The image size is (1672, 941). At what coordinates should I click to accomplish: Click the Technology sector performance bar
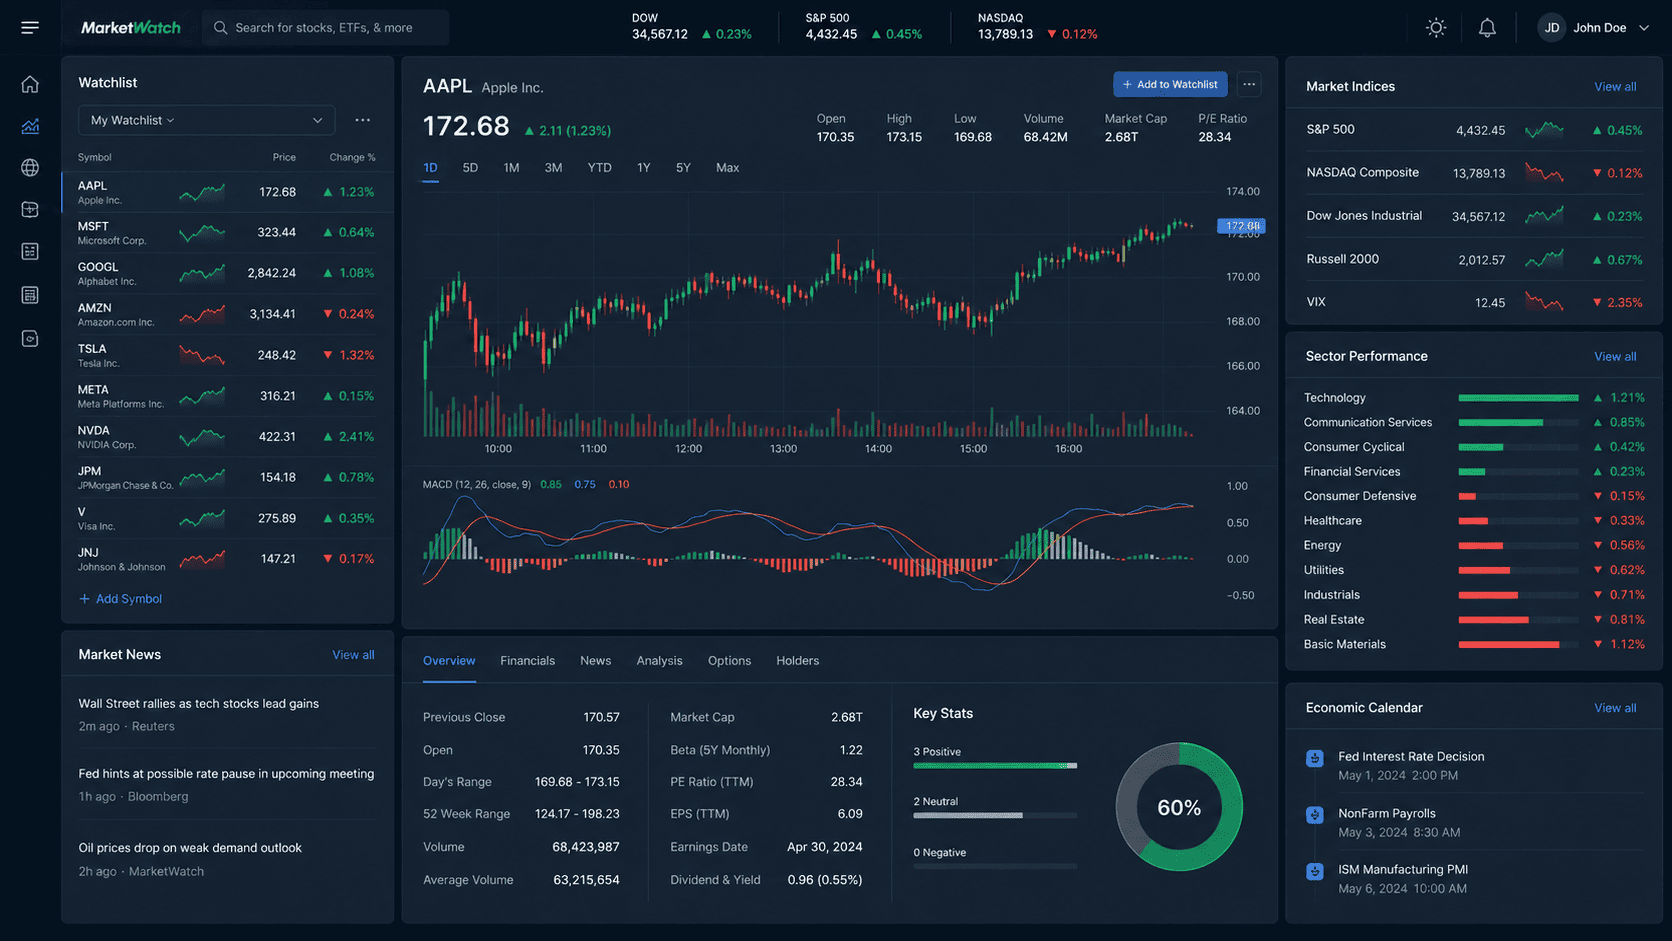tap(1518, 398)
